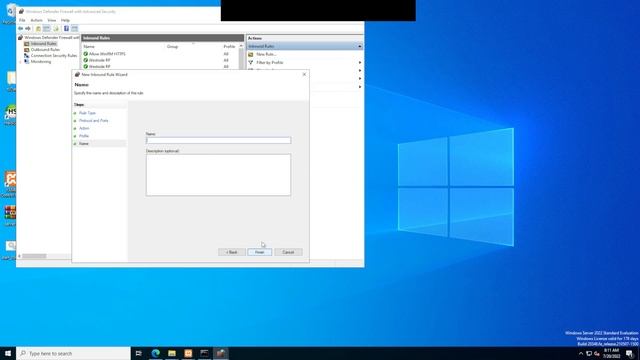Open the View menu
Viewport: 640px width, 360px height.
point(52,20)
